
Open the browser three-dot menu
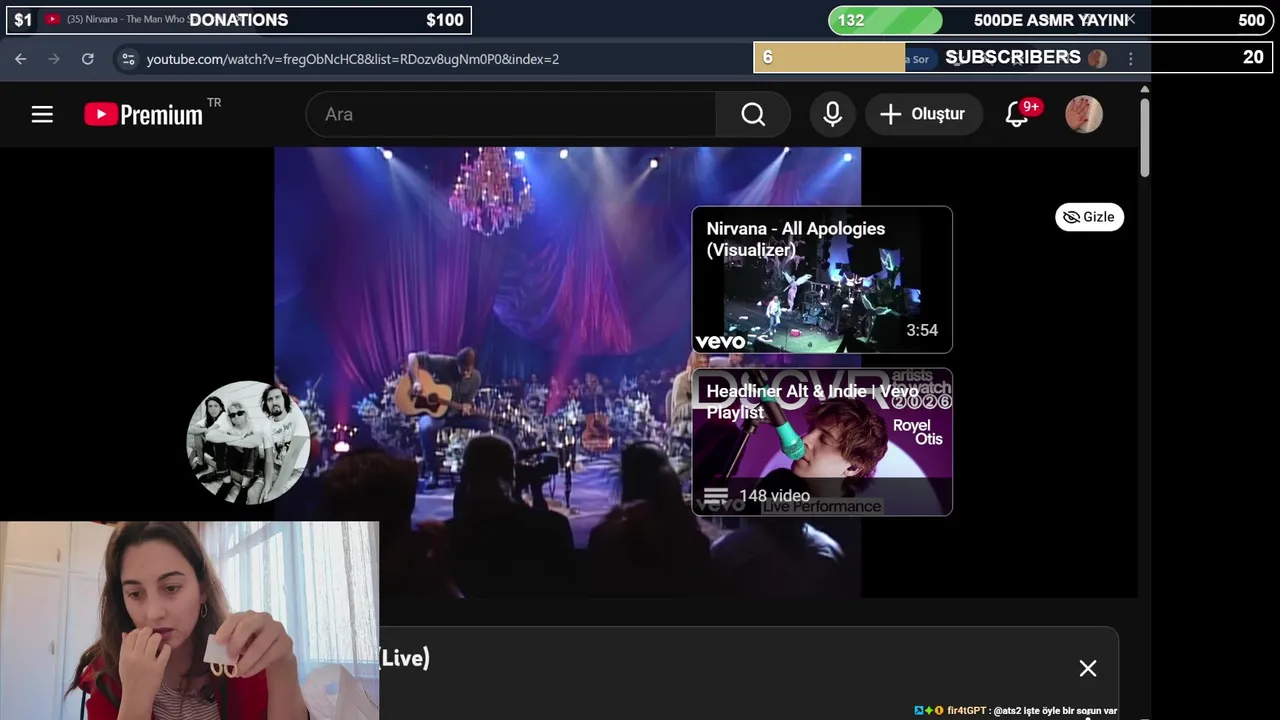[1131, 59]
